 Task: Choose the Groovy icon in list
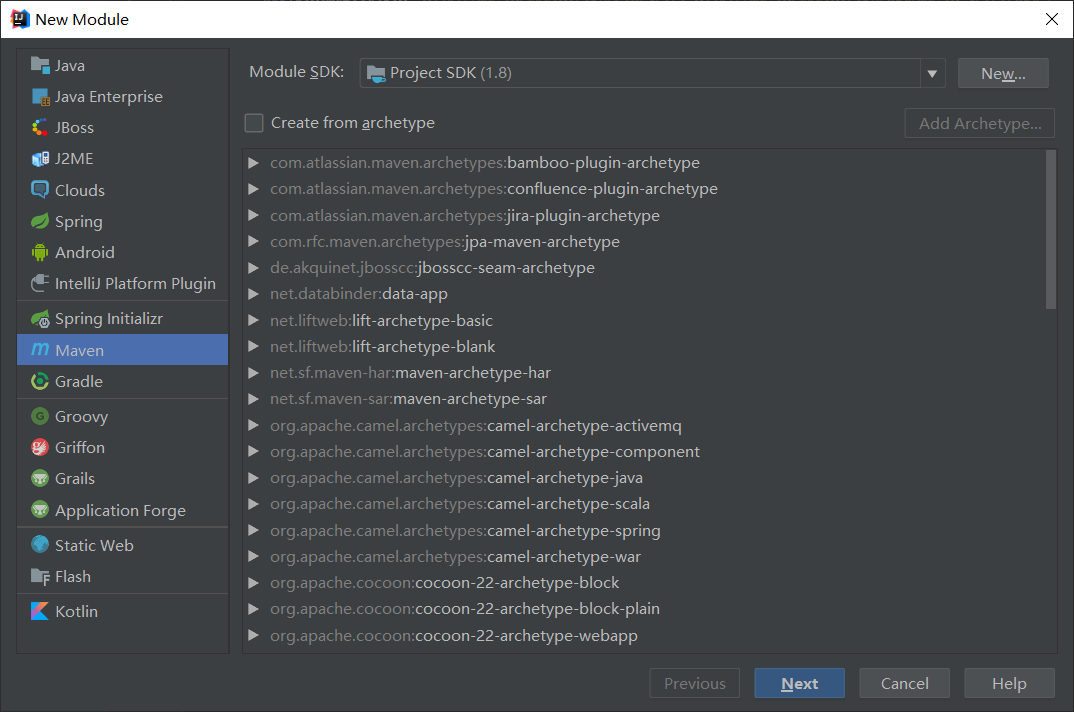tap(40, 417)
